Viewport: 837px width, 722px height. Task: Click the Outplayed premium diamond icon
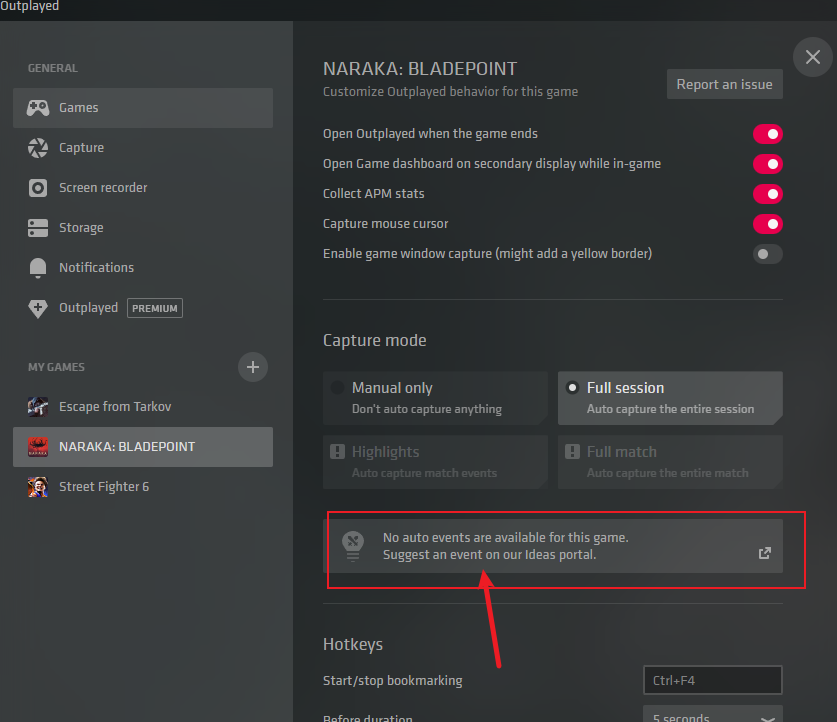click(38, 308)
